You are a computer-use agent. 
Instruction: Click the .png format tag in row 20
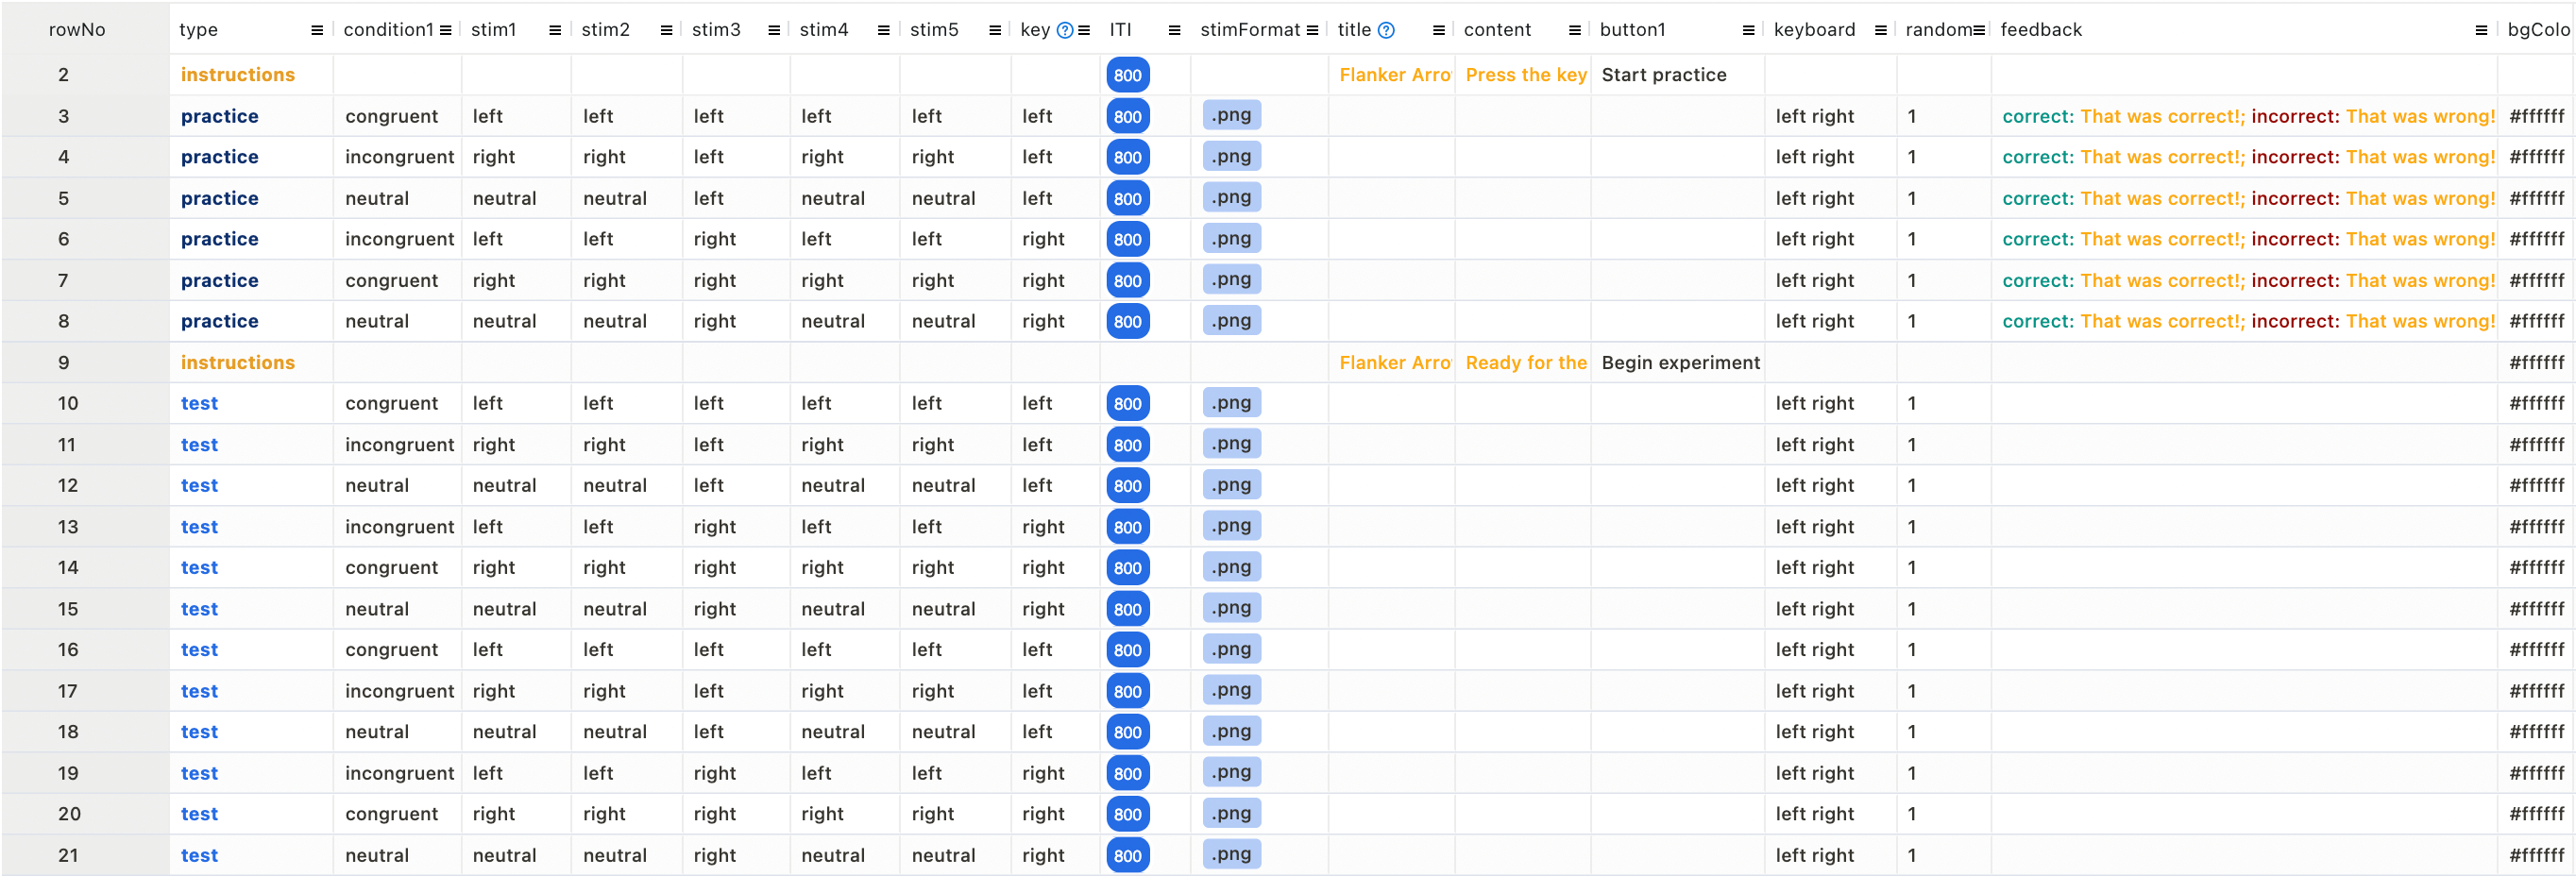point(1232,813)
